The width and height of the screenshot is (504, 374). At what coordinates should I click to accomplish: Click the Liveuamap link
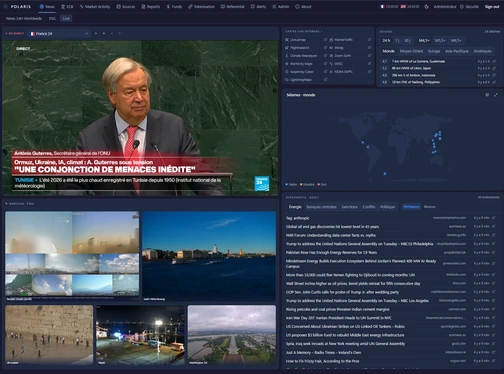tap(298, 40)
